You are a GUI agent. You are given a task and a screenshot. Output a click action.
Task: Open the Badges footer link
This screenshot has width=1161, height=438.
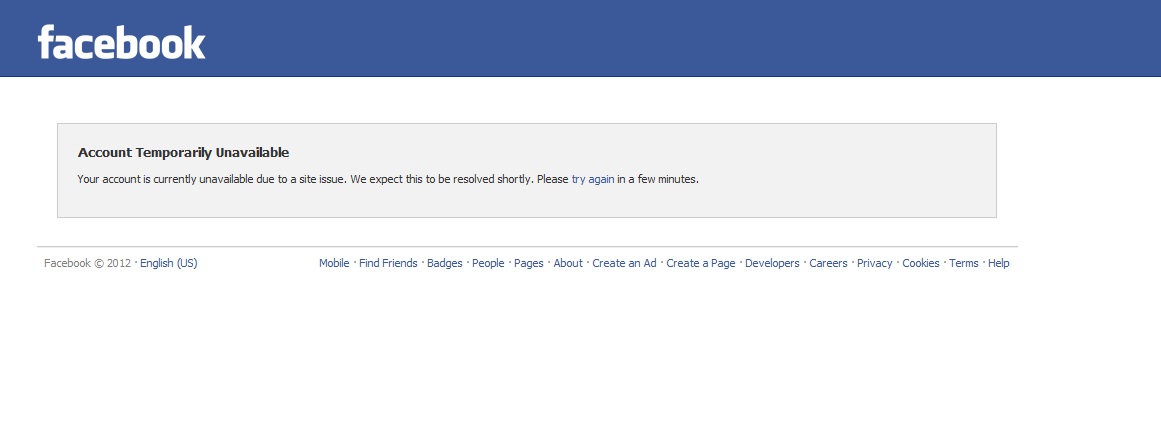445,264
